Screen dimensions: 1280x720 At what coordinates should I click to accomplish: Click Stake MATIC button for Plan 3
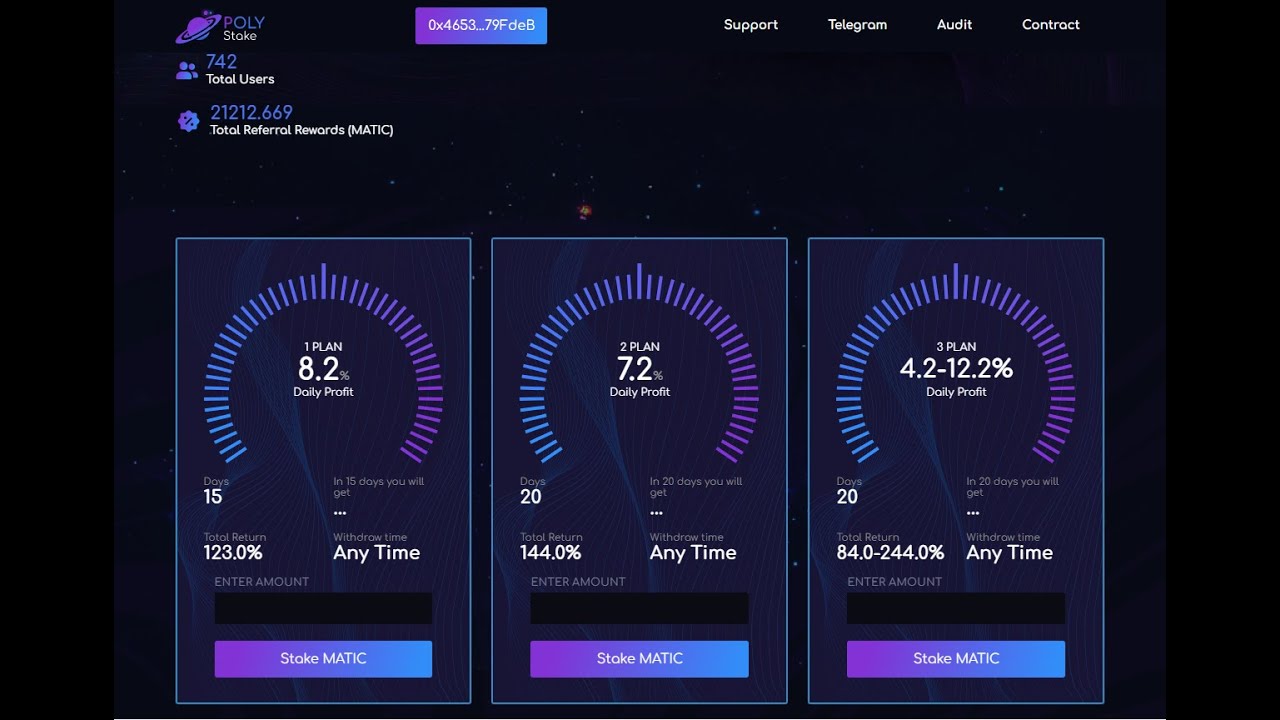pyautogui.click(x=956, y=659)
